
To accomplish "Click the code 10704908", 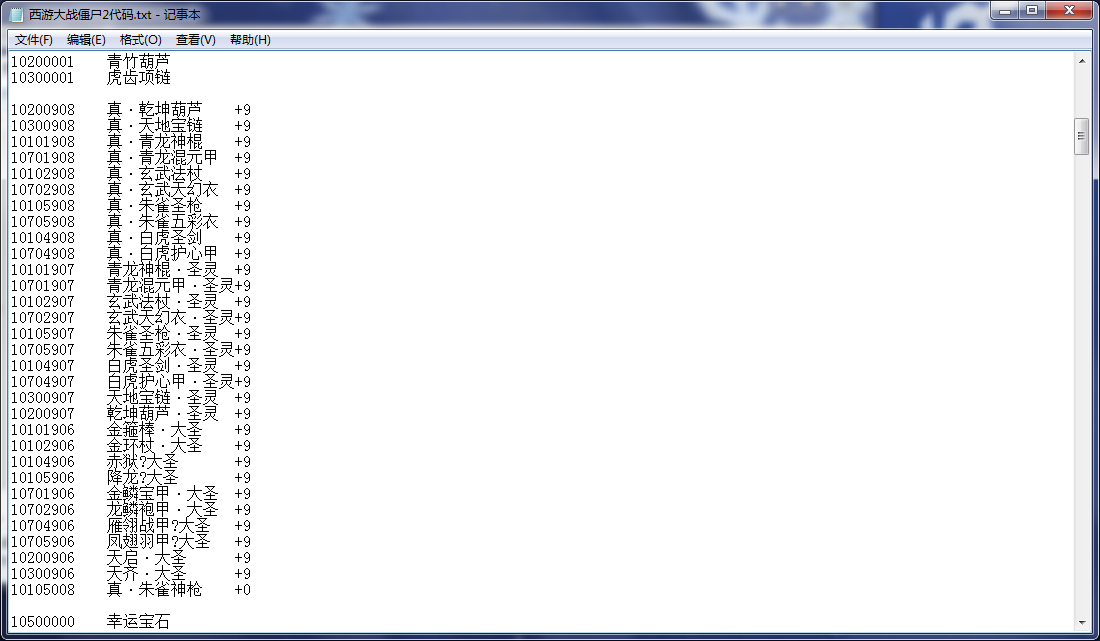I will pyautogui.click(x=42, y=254).
